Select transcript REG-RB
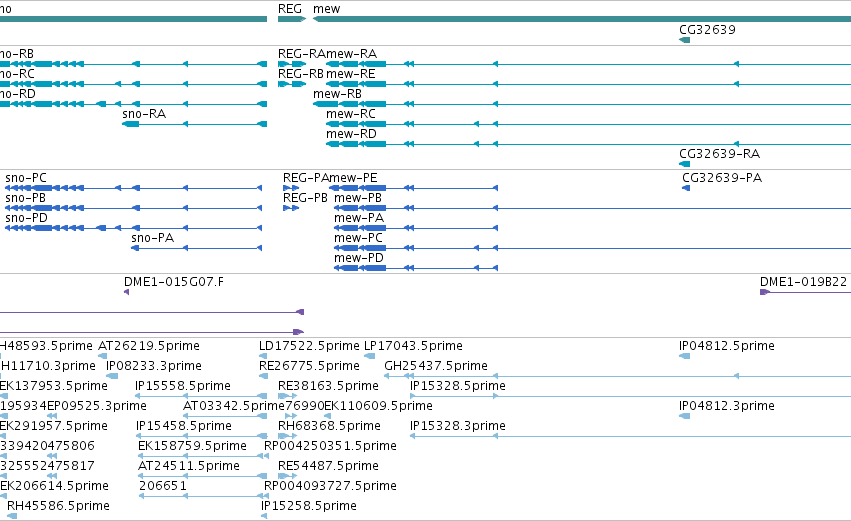The width and height of the screenshot is (851, 521). coord(301,74)
